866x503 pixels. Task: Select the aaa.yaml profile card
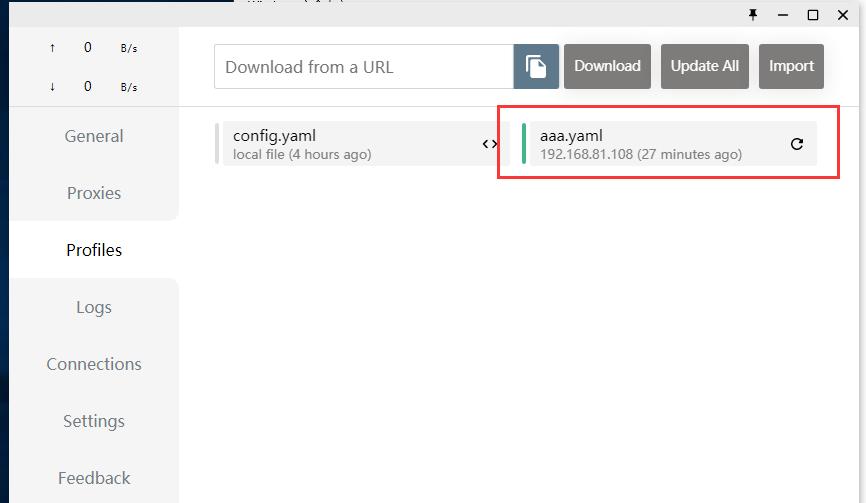669,144
